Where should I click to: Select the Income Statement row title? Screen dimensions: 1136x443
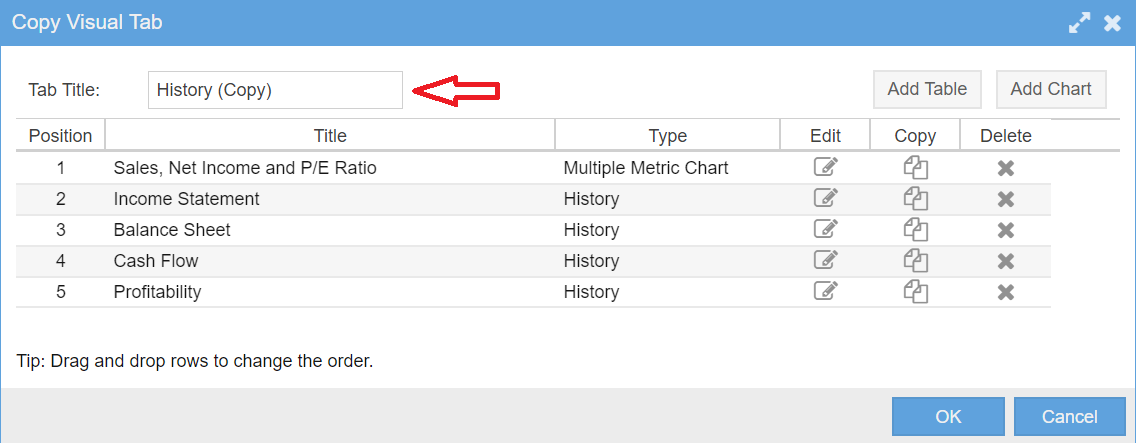186,199
